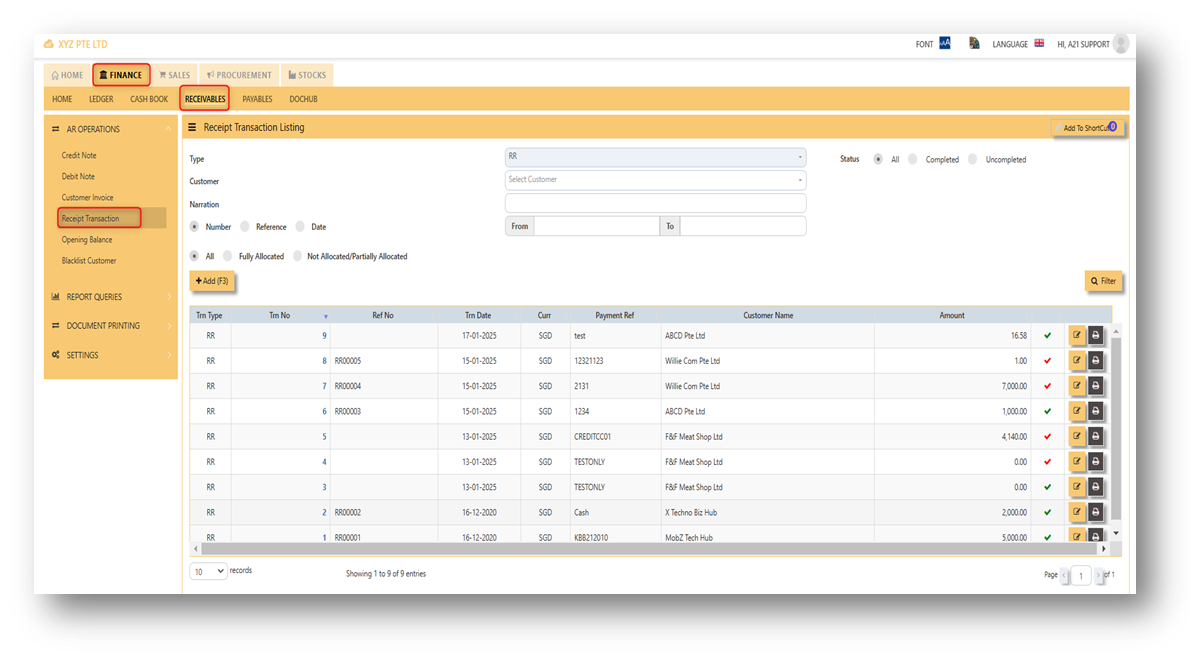Collapse the AR Operations sidebar section
Image resolution: width=1202 pixels, height=660 pixels.
coord(110,129)
